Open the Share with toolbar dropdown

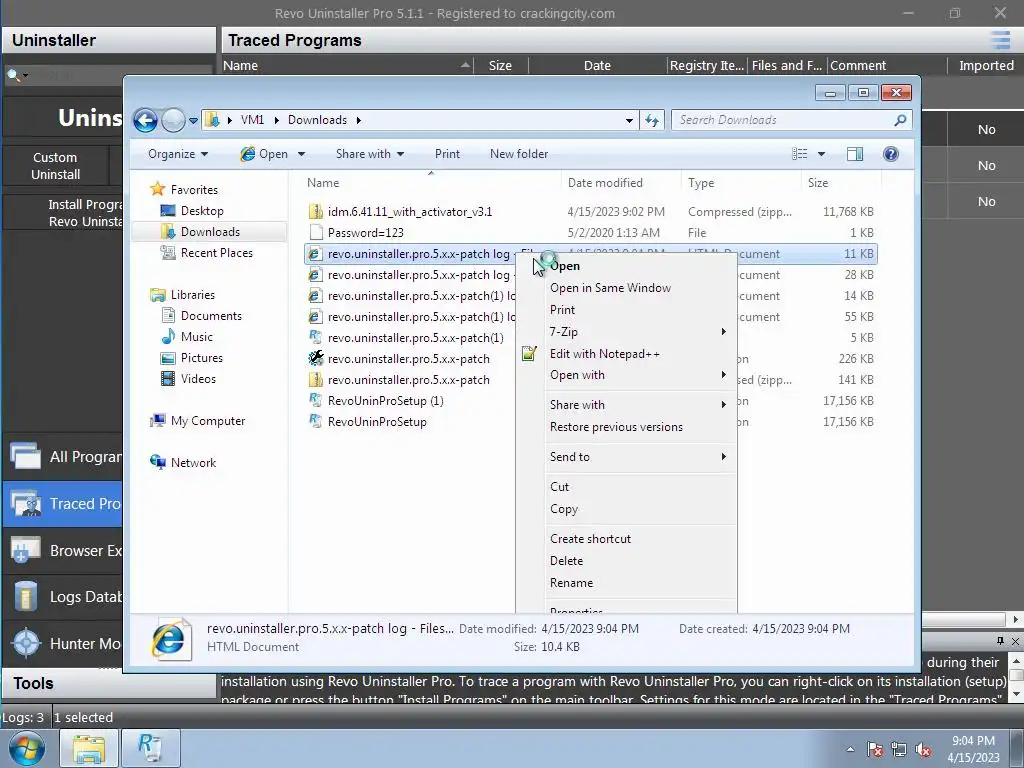[370, 154]
